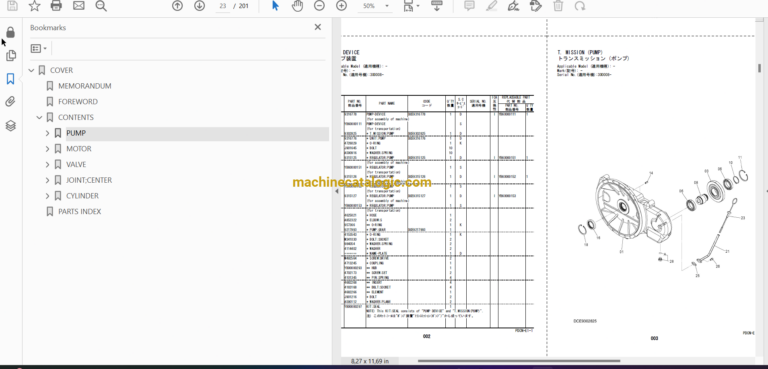Open the layers panel
The height and width of the screenshot is (369, 768).
[11, 125]
